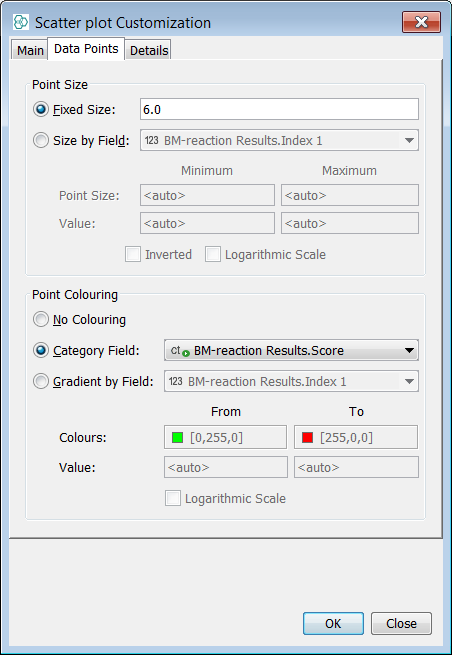Close the dialog with the red X

(x=421, y=22)
